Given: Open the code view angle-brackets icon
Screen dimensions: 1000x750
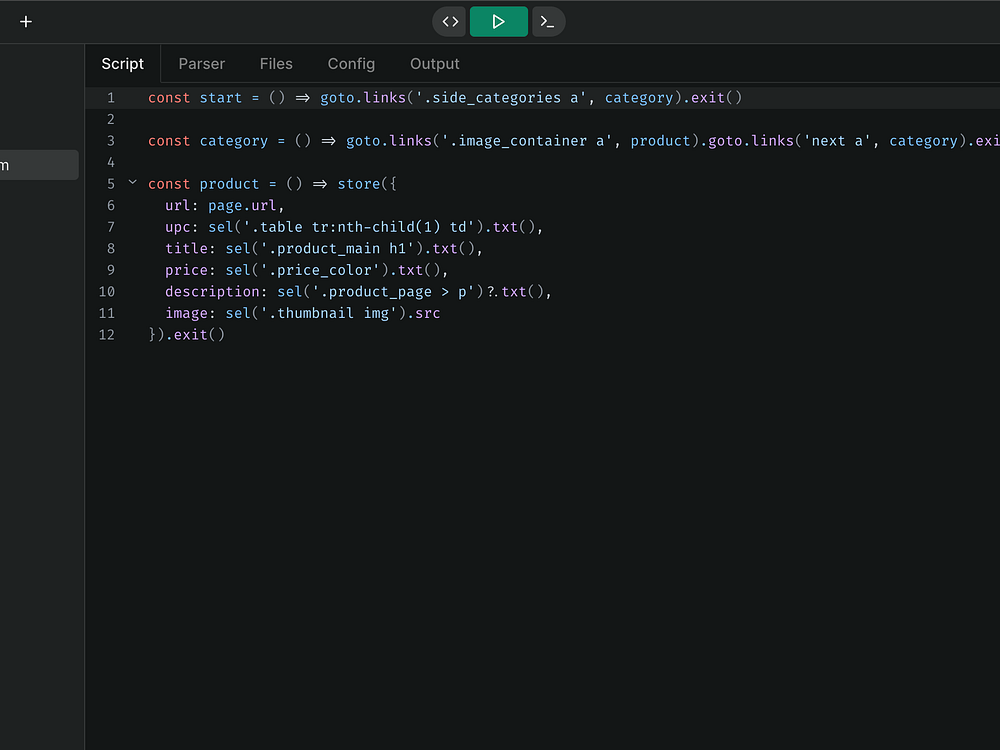Looking at the screenshot, I should [450, 21].
